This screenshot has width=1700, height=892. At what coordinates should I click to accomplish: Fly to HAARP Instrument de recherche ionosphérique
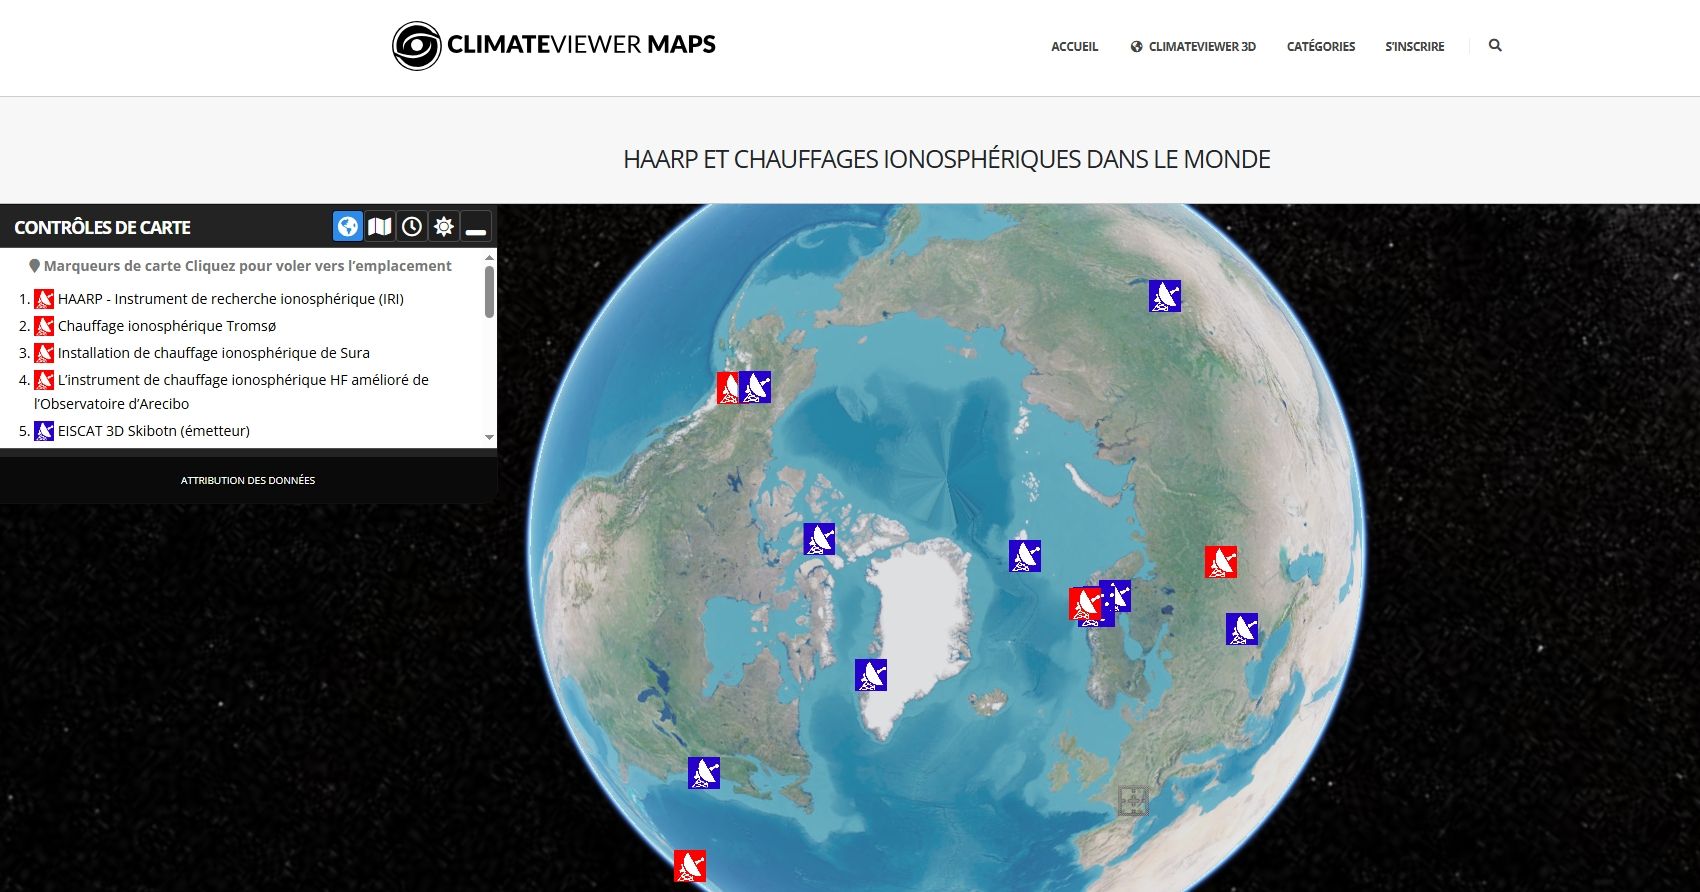coord(230,299)
